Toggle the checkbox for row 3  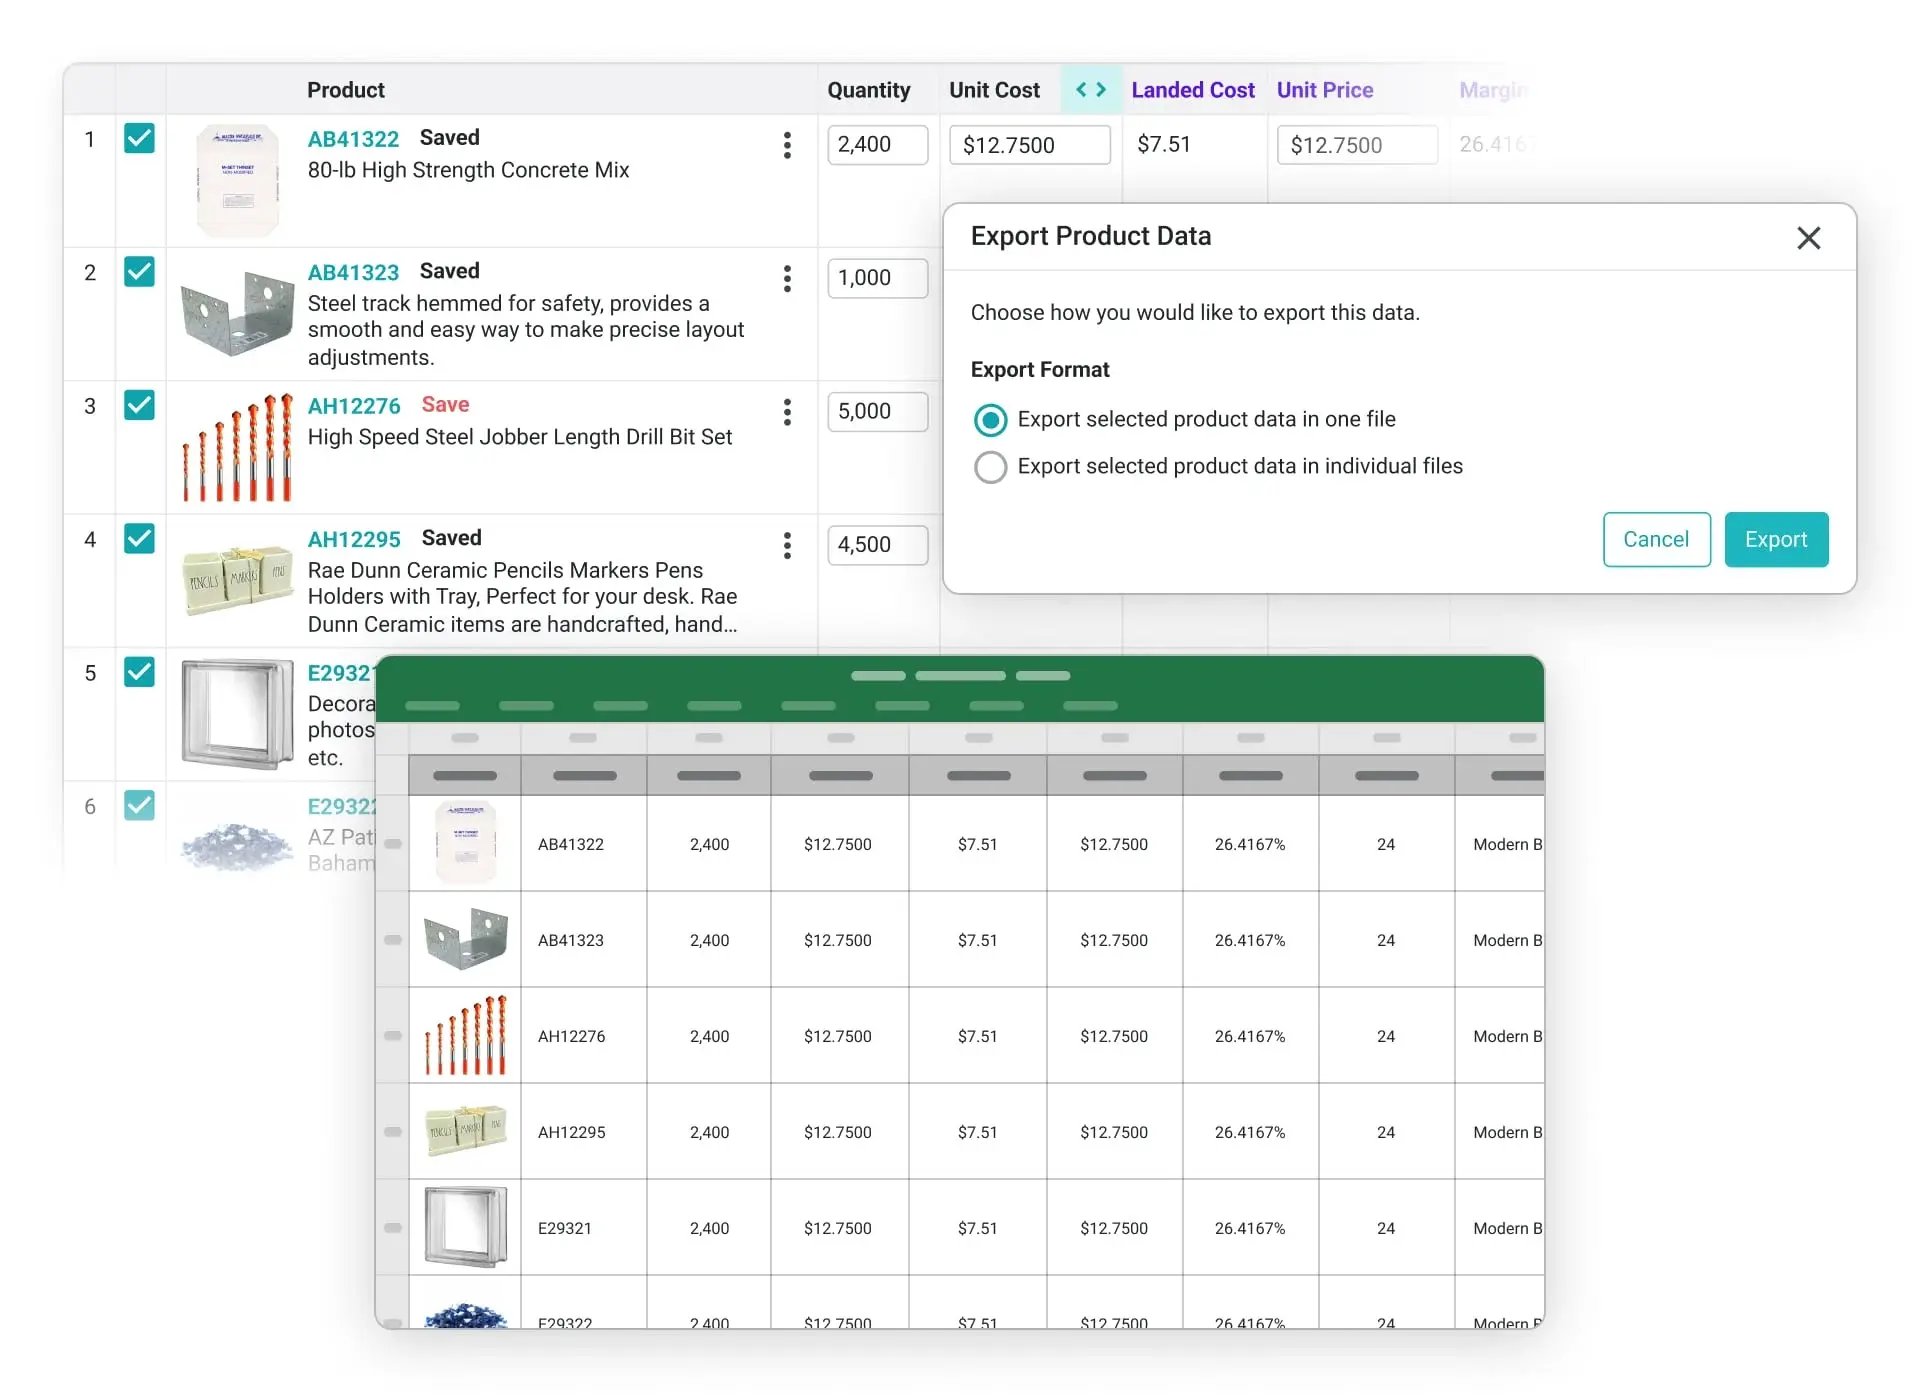tap(139, 405)
